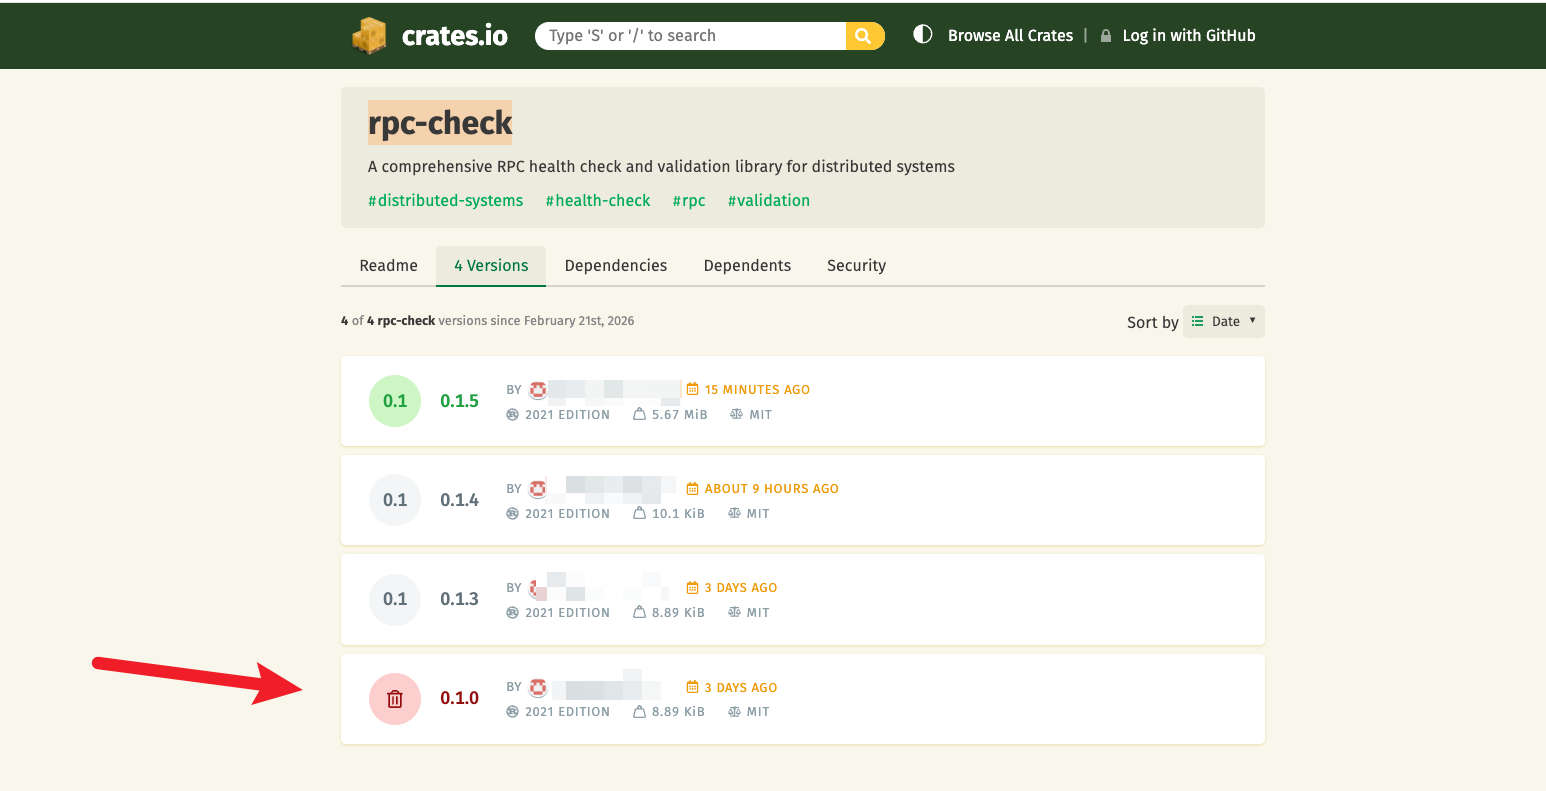Click the publisher avatar on version 0.1.5

click(538, 390)
